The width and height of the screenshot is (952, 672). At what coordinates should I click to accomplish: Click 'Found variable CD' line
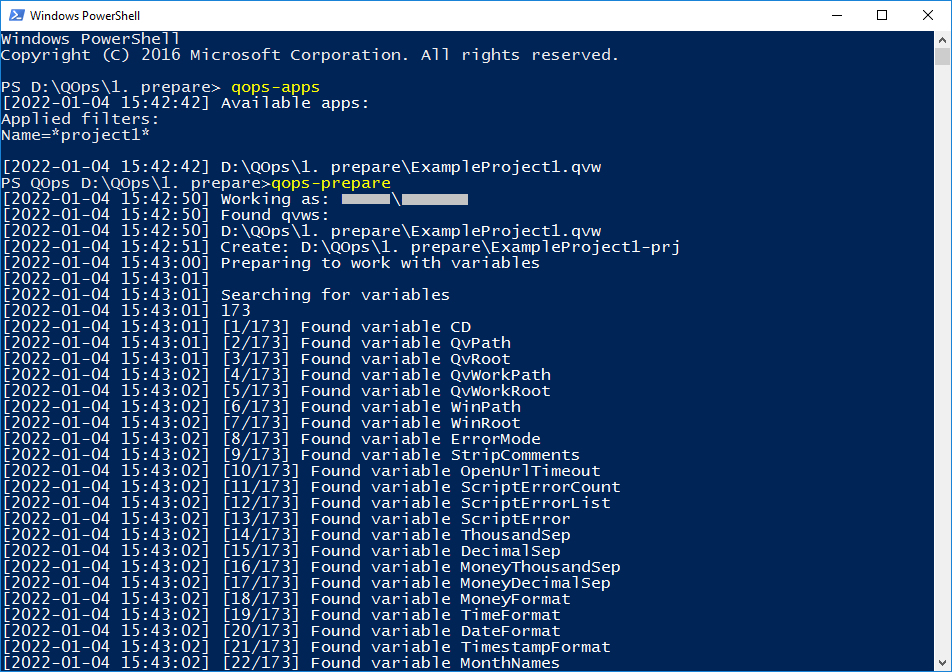(x=237, y=327)
